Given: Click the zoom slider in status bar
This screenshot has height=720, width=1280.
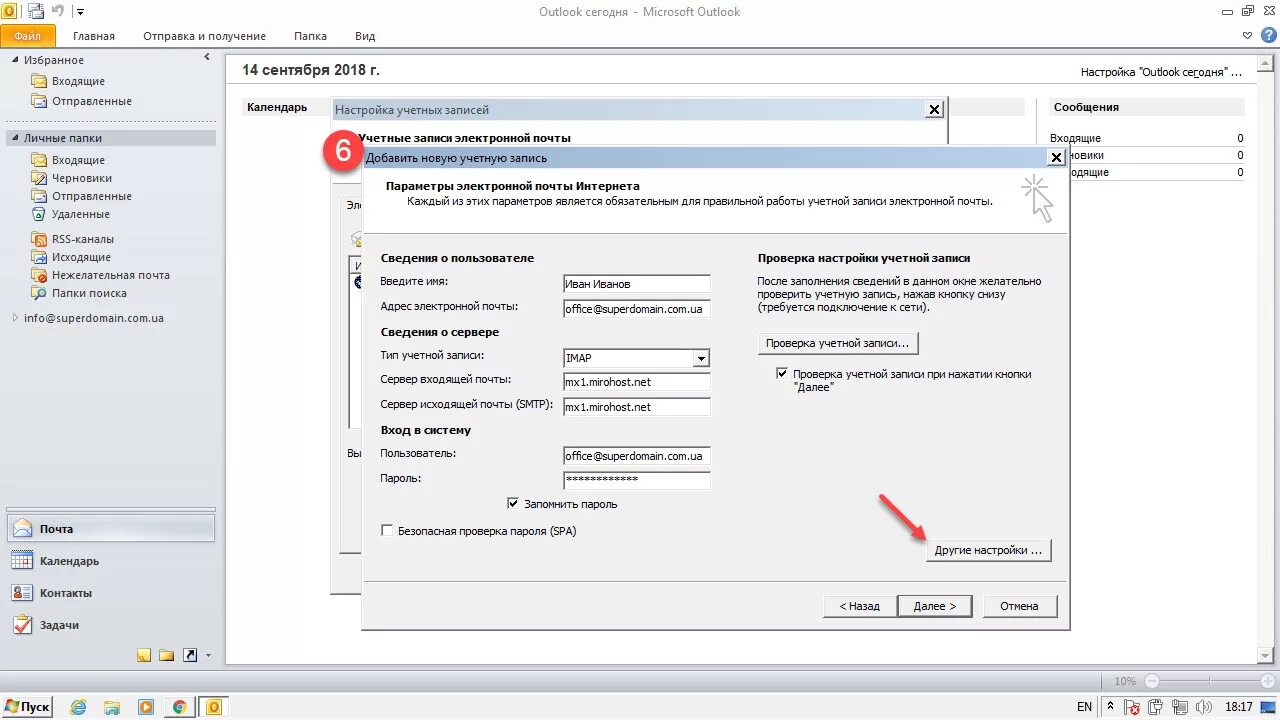Looking at the screenshot, I should click(x=1210, y=681).
